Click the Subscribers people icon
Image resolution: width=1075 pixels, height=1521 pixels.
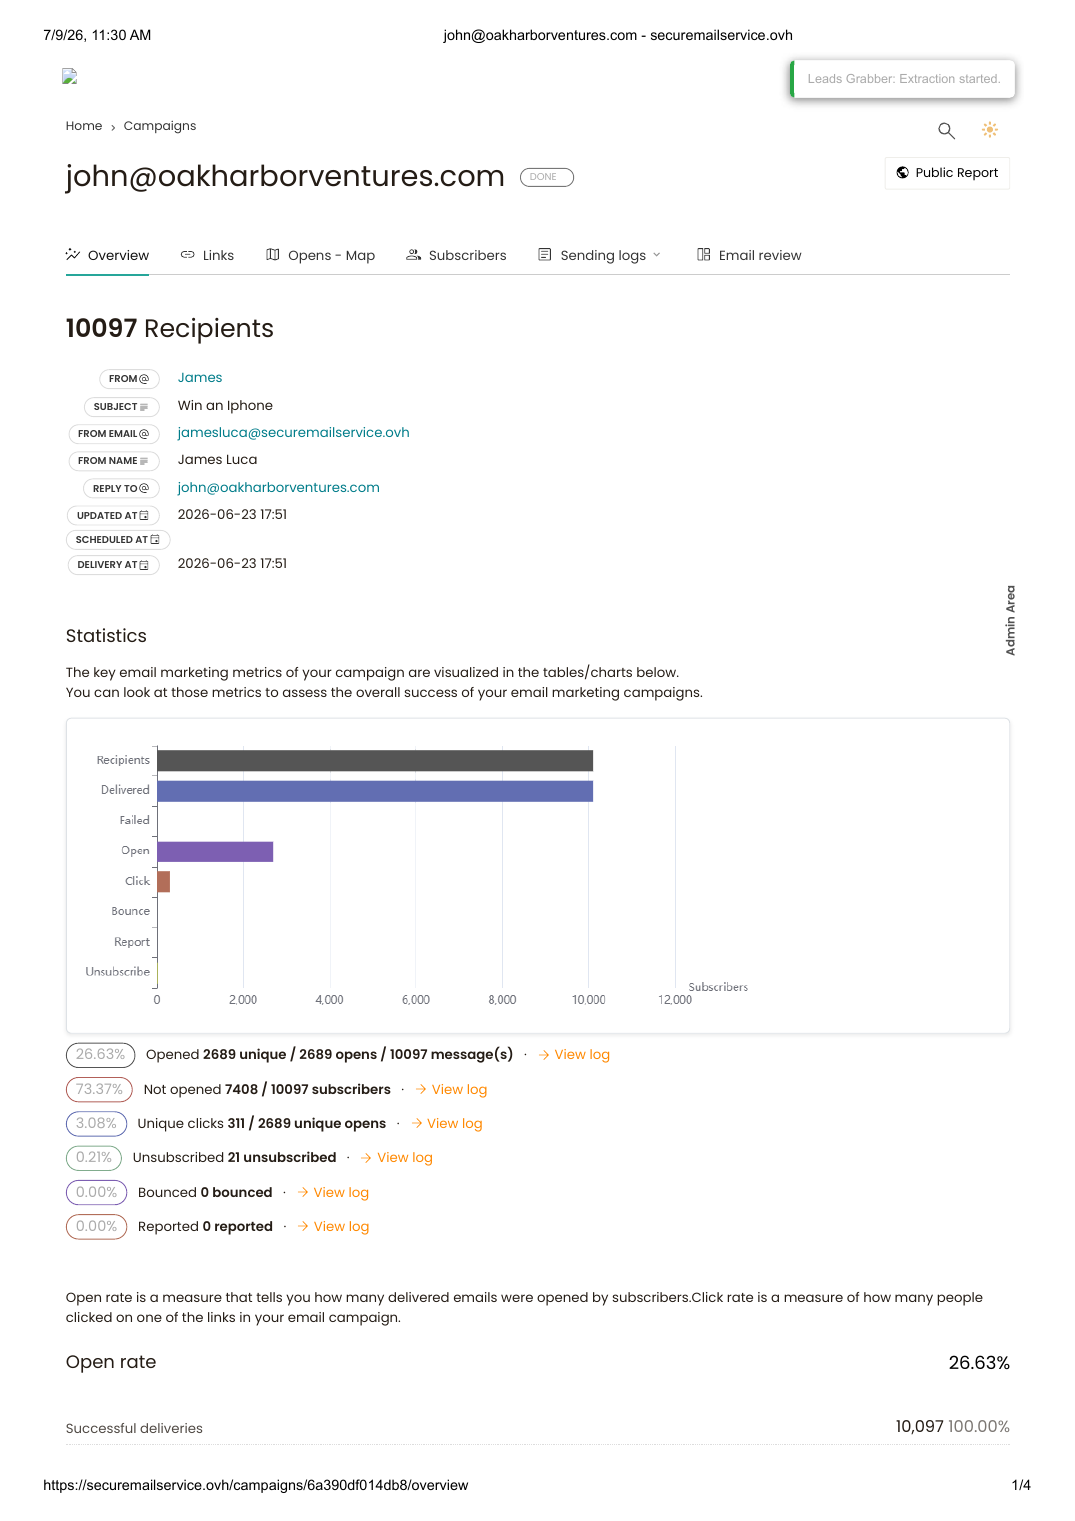coord(413,255)
